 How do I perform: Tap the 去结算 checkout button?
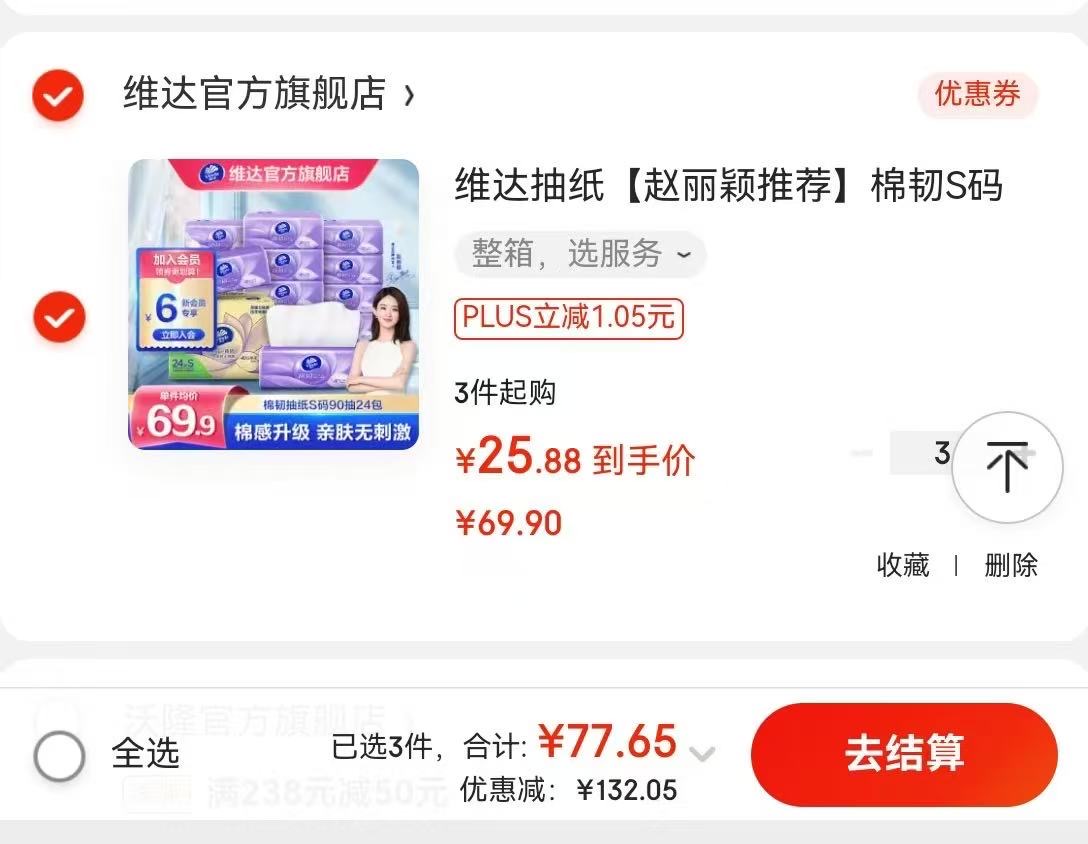click(x=904, y=754)
